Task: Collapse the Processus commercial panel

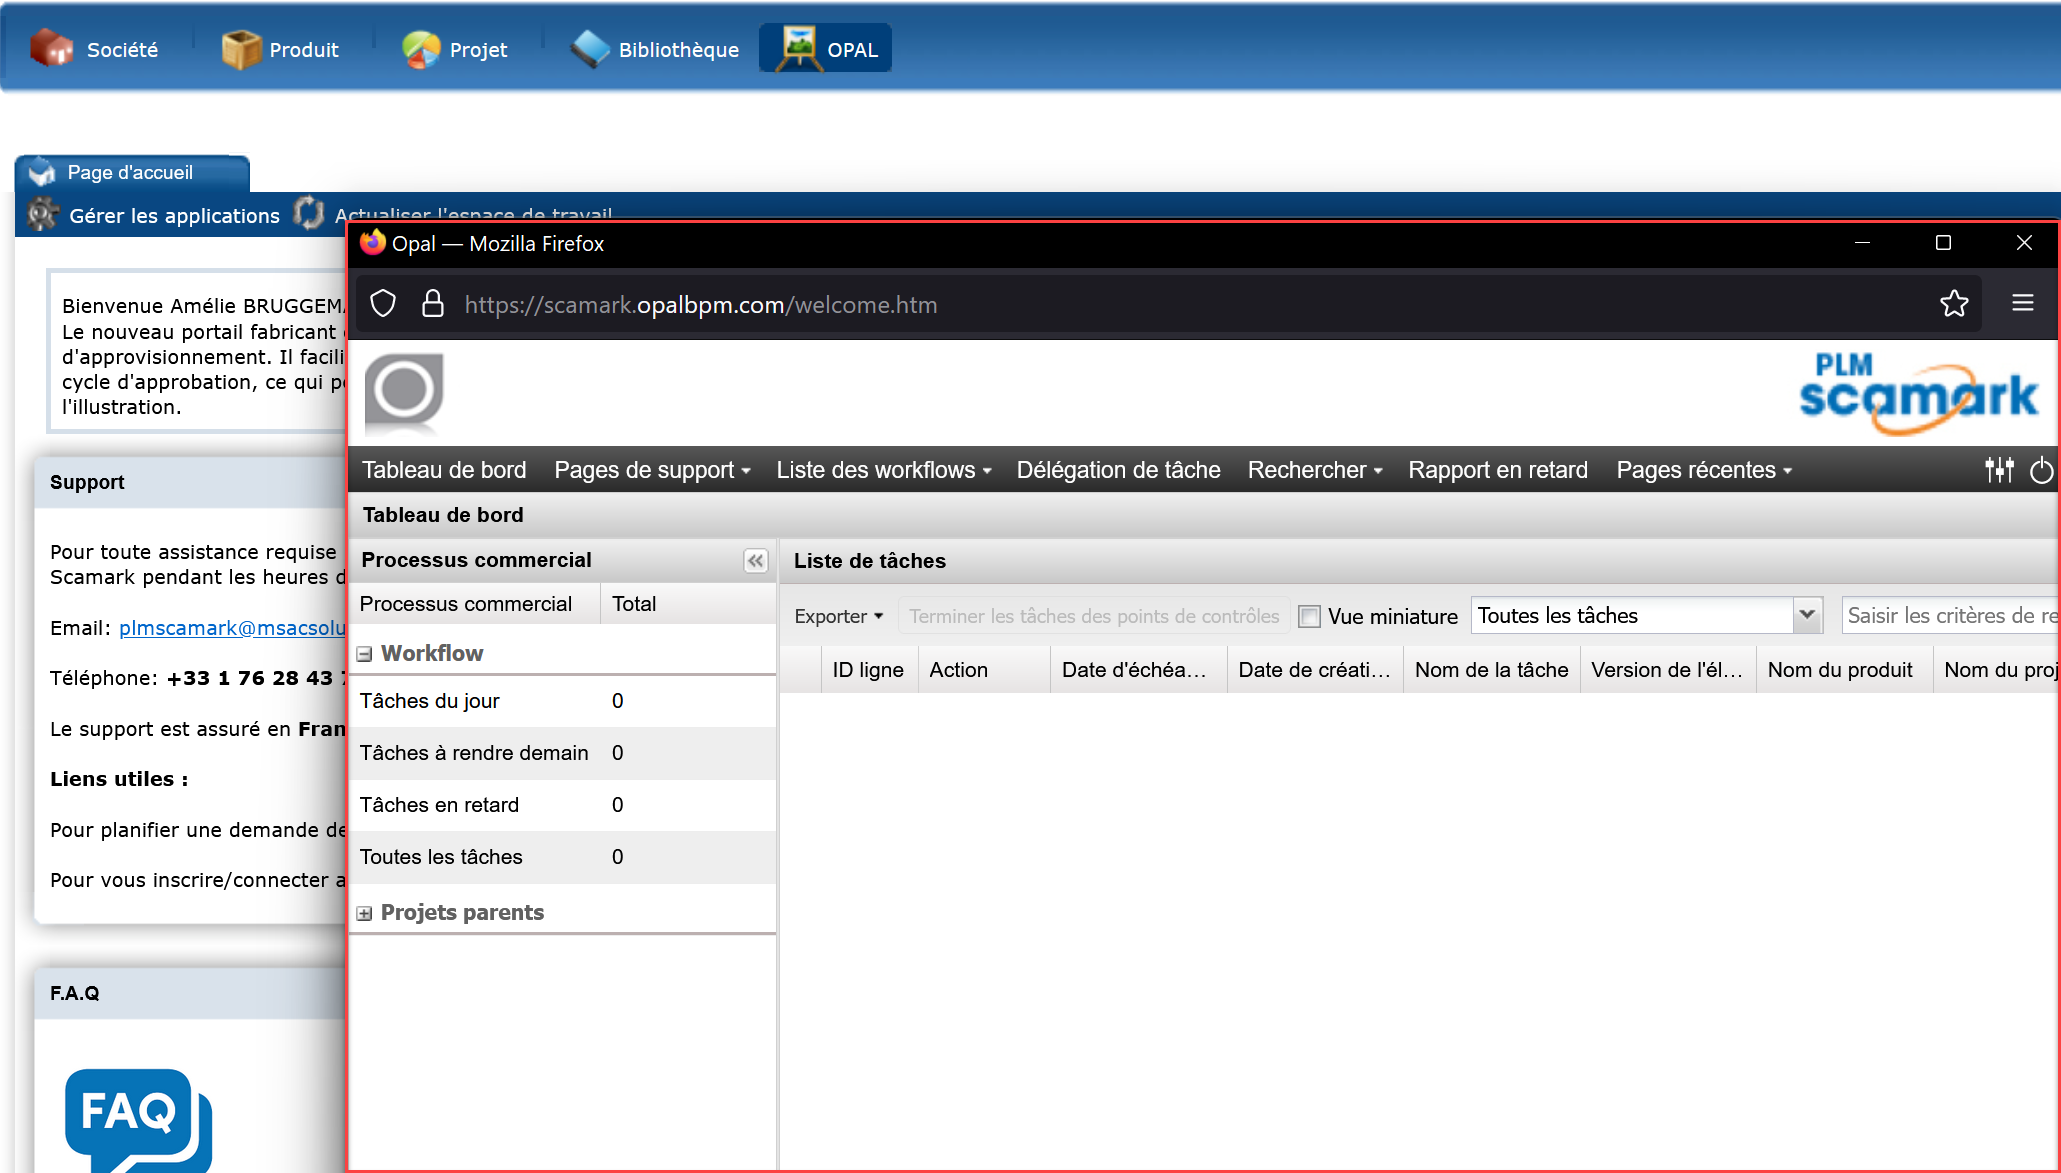Action: point(755,561)
